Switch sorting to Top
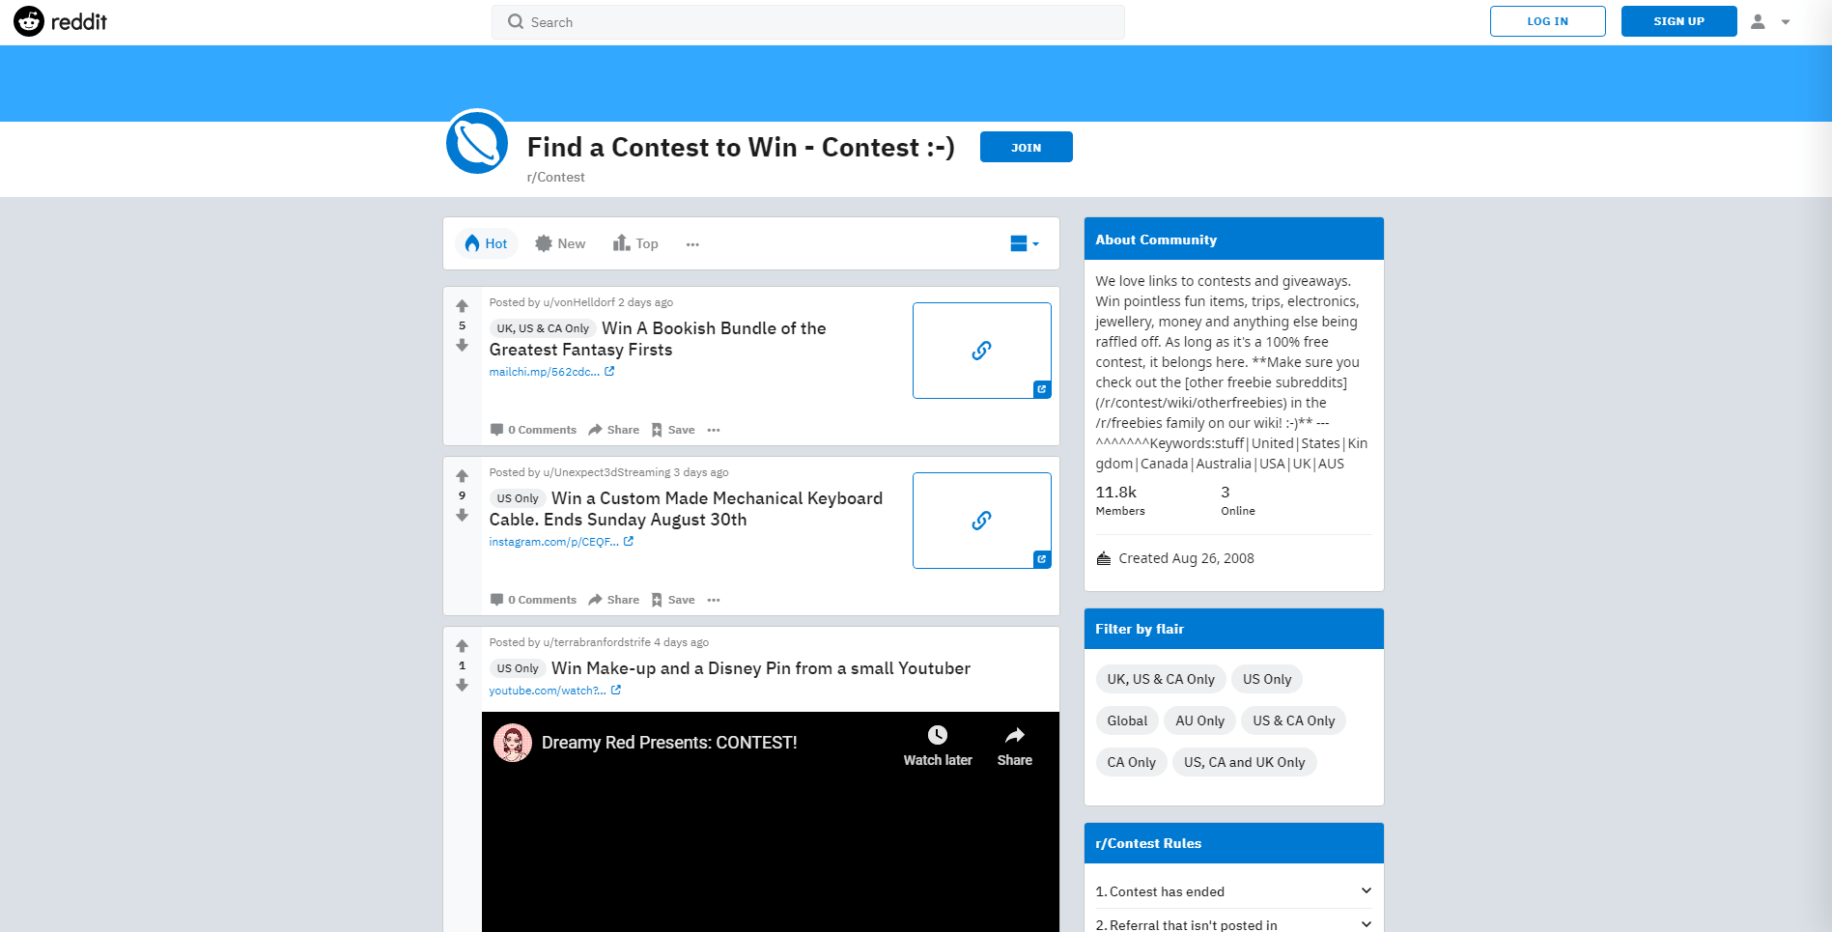1832x932 pixels. (x=636, y=243)
